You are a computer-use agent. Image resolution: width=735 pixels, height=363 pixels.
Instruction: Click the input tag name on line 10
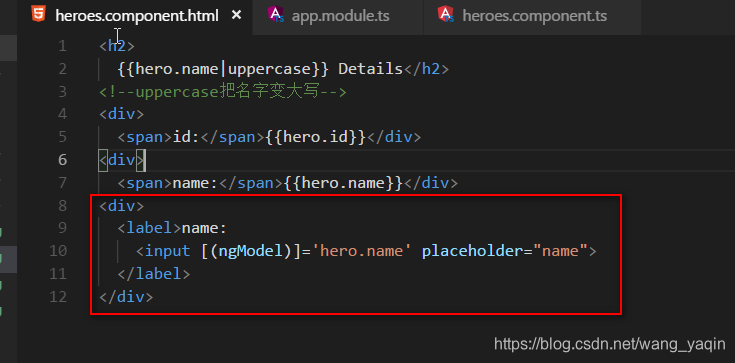[167, 251]
